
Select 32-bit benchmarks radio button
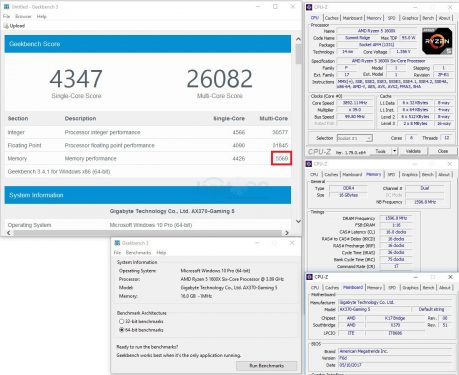tap(121, 321)
